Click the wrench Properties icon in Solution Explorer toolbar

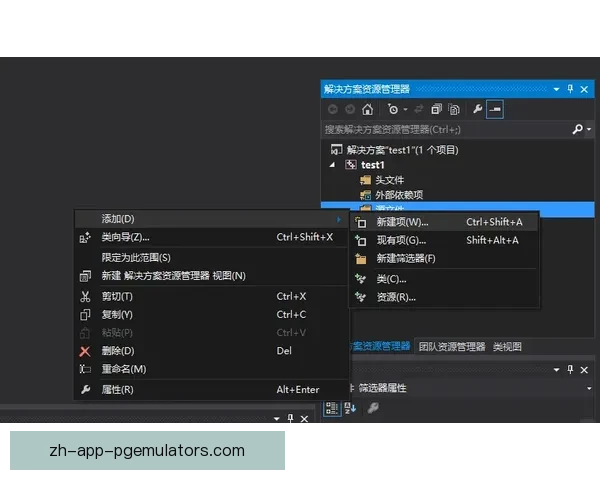(x=477, y=109)
